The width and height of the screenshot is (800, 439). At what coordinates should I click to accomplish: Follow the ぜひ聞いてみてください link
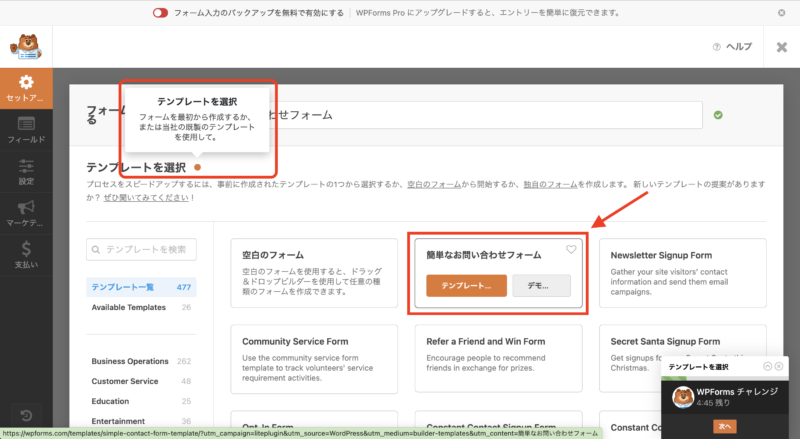coord(146,198)
